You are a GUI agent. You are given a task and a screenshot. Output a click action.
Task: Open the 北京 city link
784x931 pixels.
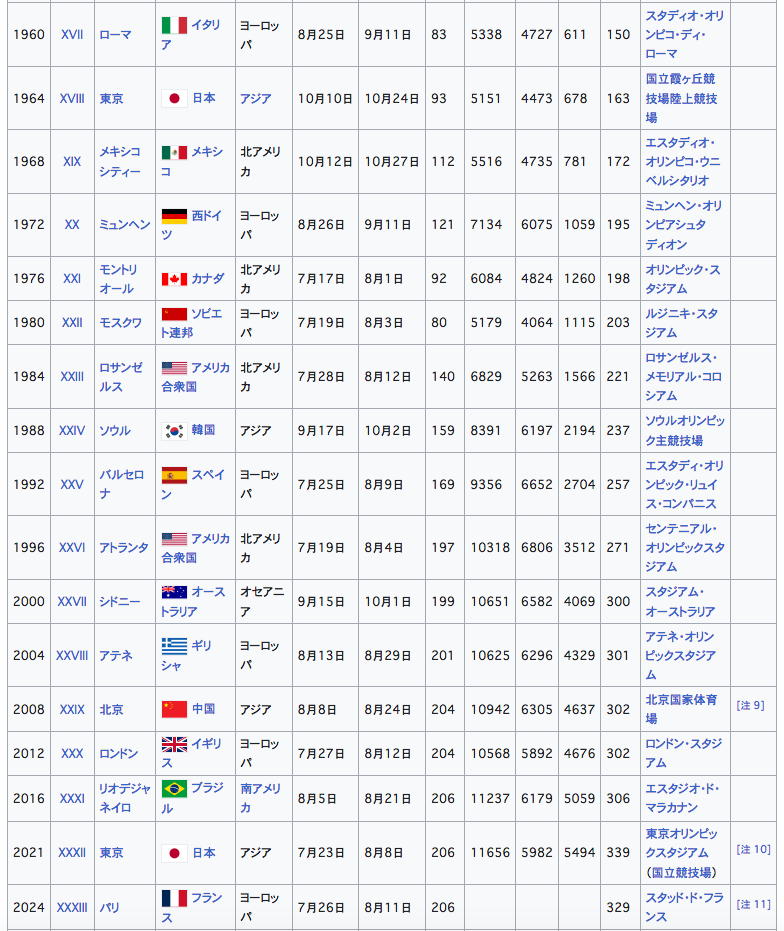click(111, 709)
